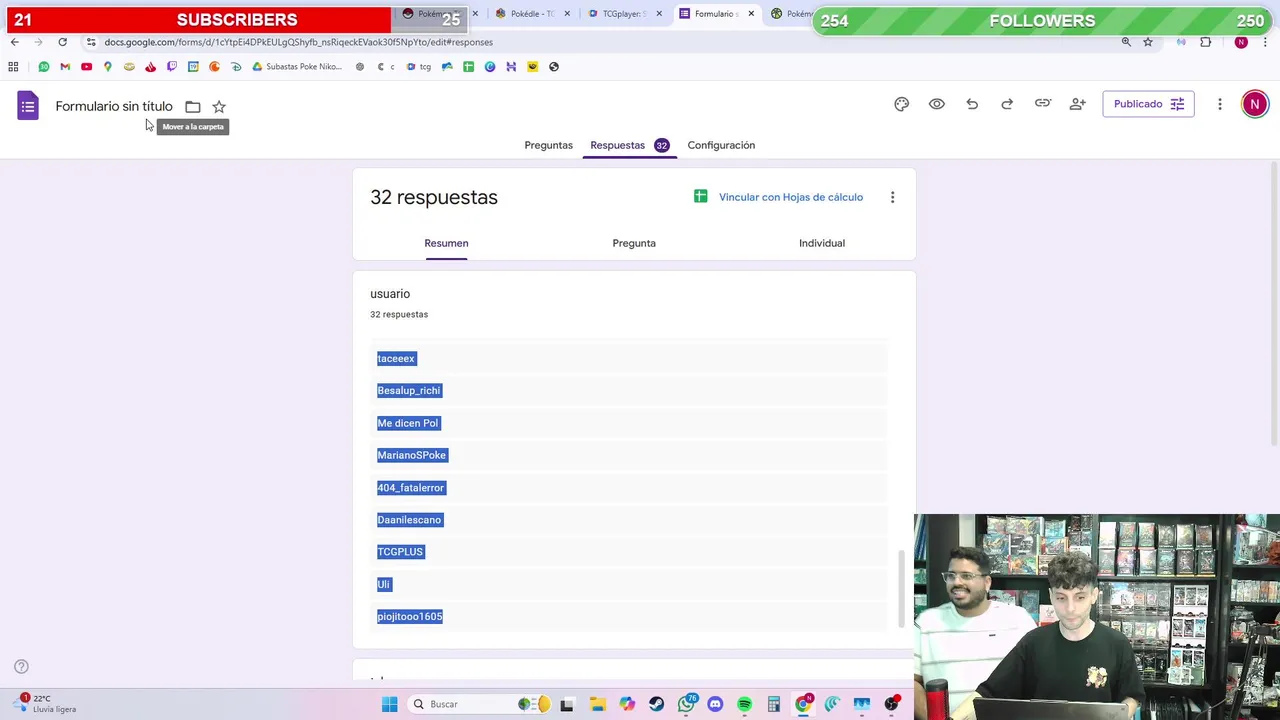Image resolution: width=1280 pixels, height=720 pixels.
Task: Open the browser extensions puzzle icon
Action: click(x=1205, y=42)
